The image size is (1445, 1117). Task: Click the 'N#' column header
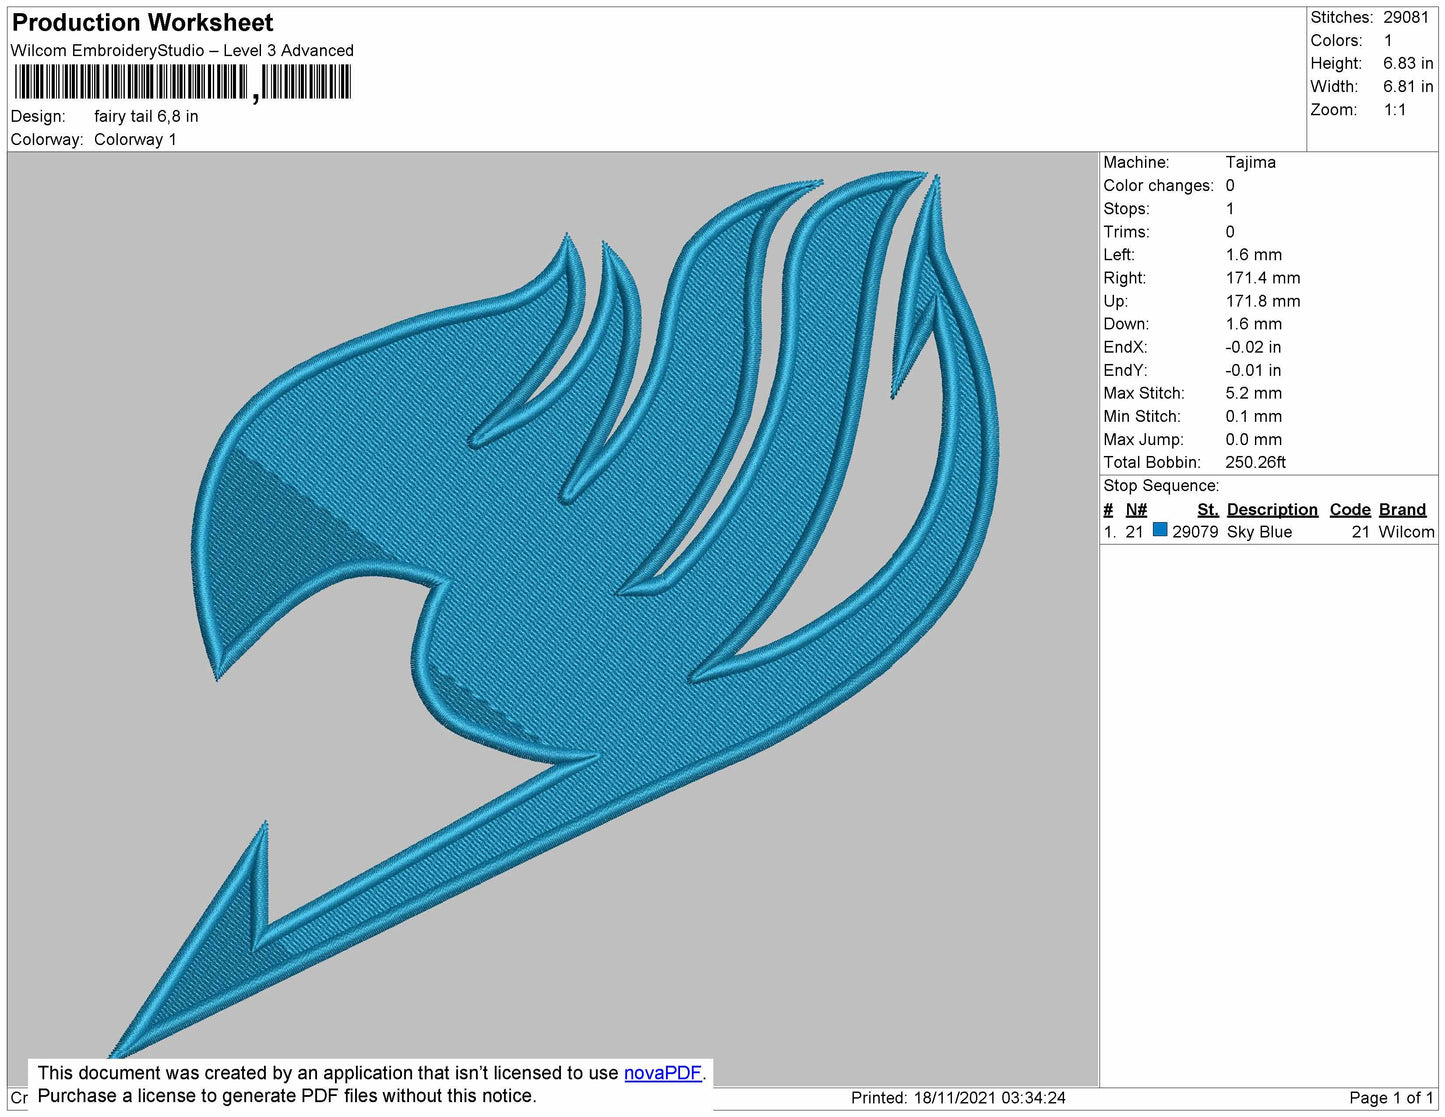pos(1136,509)
